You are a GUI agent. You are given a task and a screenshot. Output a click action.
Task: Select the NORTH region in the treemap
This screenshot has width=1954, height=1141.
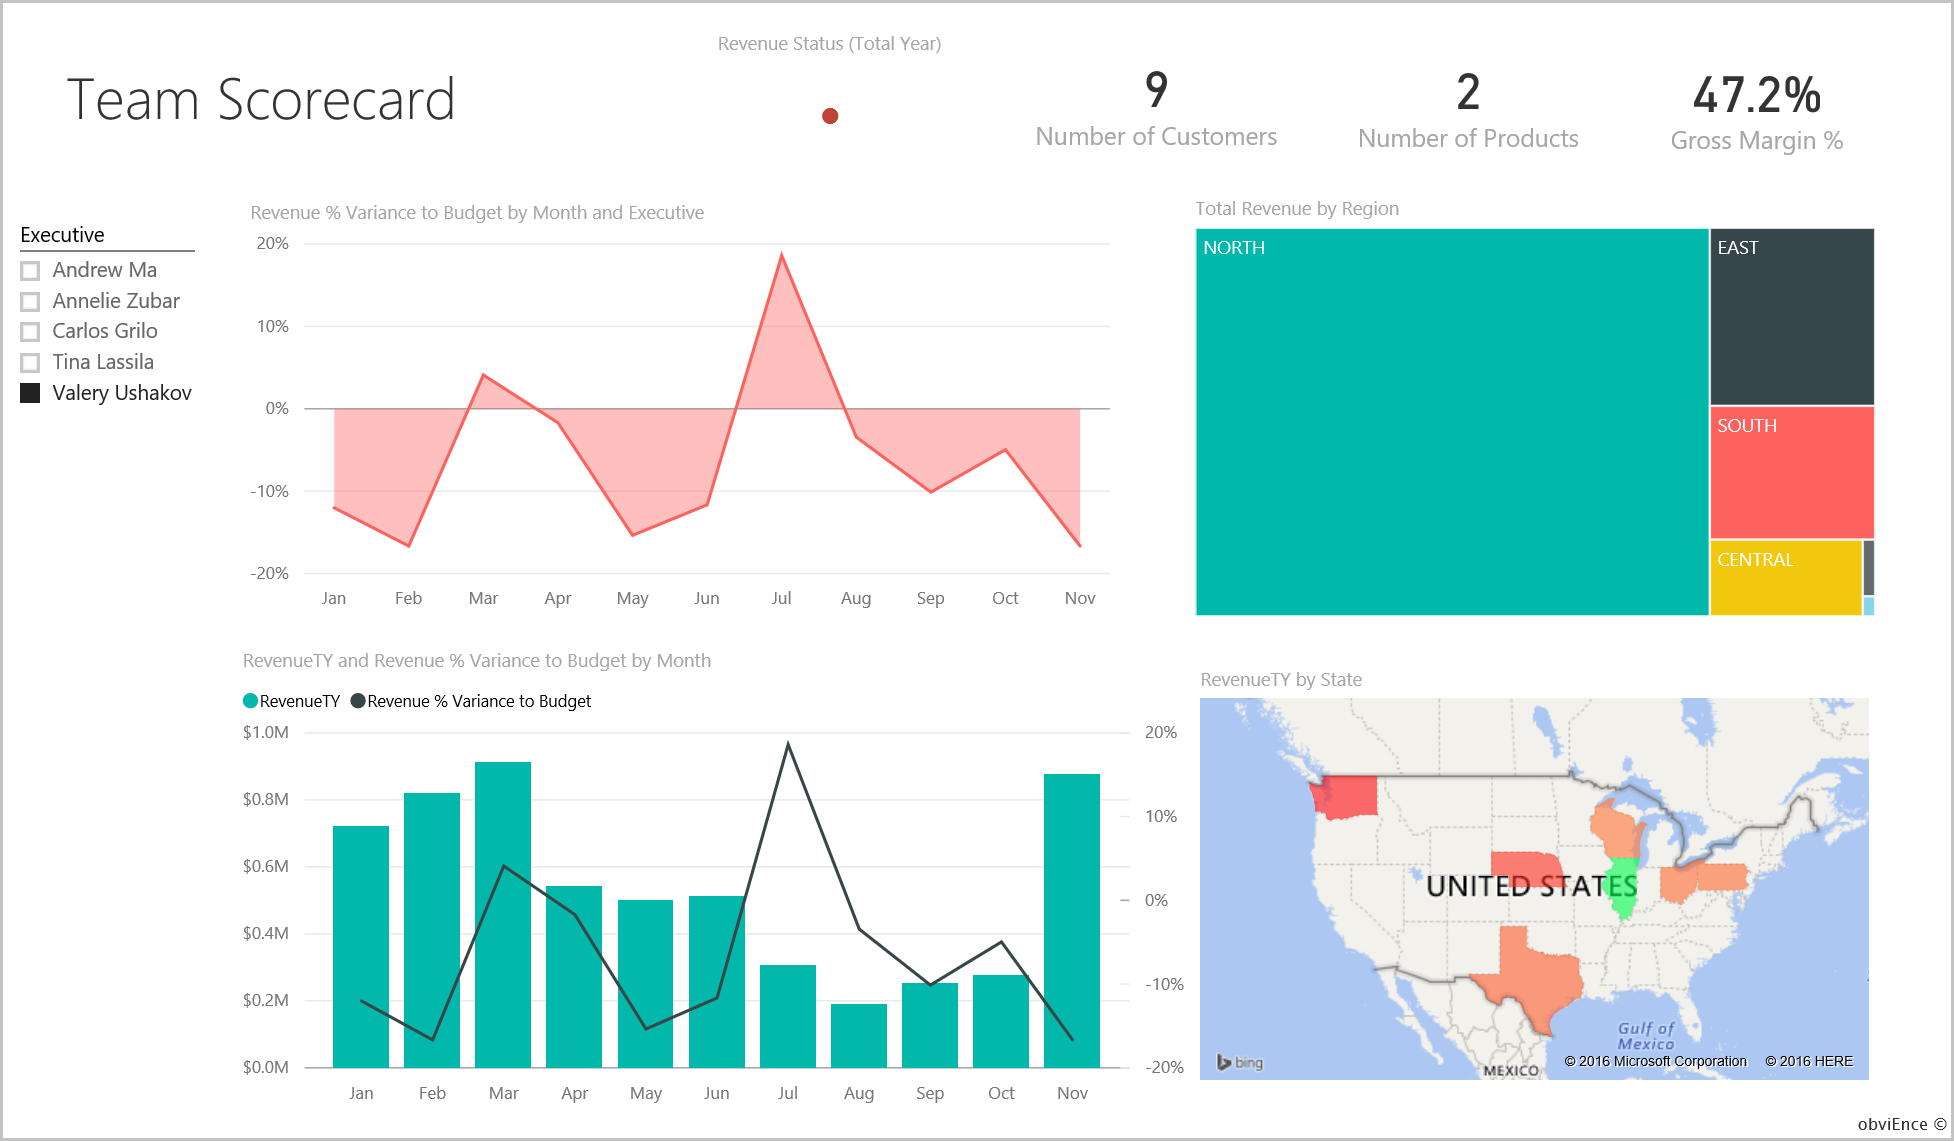[x=1452, y=422]
